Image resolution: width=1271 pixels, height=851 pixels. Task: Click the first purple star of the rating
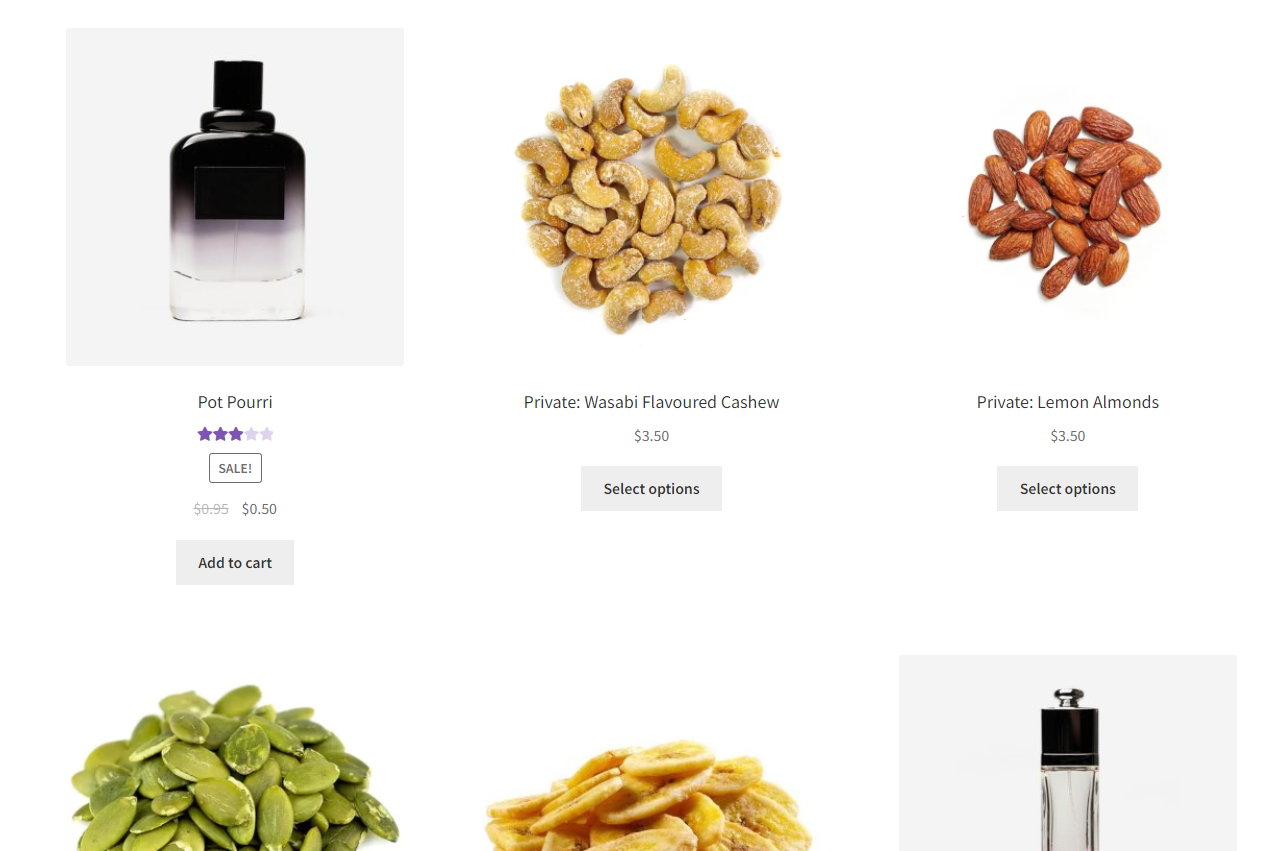coord(205,434)
